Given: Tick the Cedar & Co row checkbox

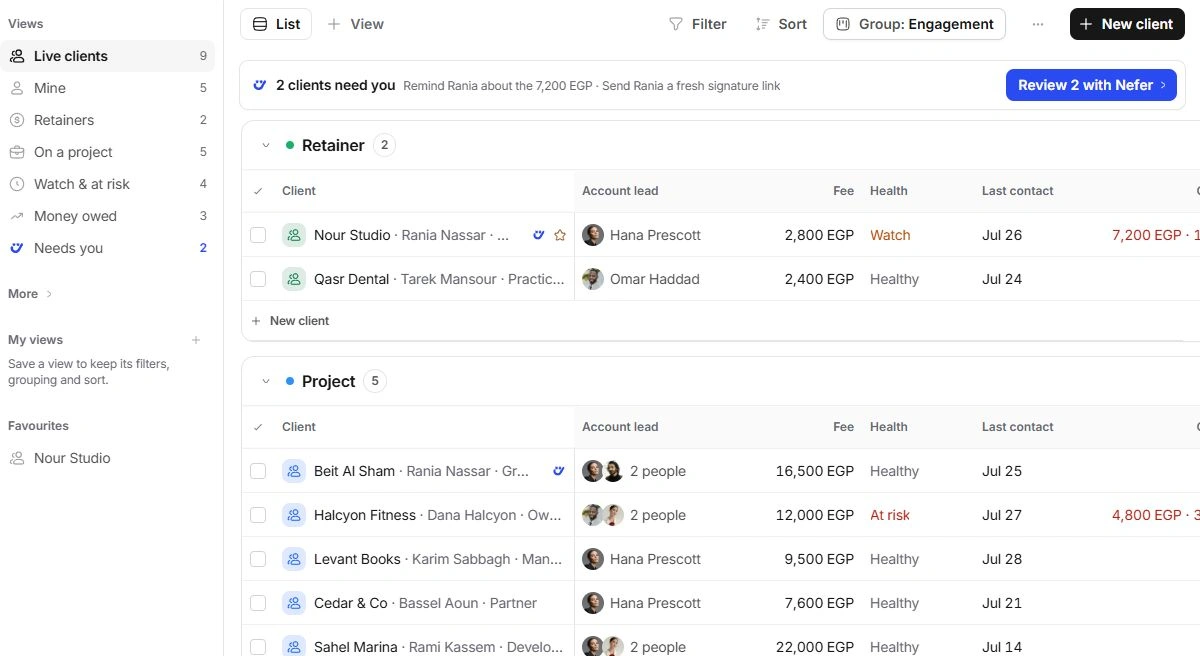Looking at the screenshot, I should pyautogui.click(x=258, y=603).
